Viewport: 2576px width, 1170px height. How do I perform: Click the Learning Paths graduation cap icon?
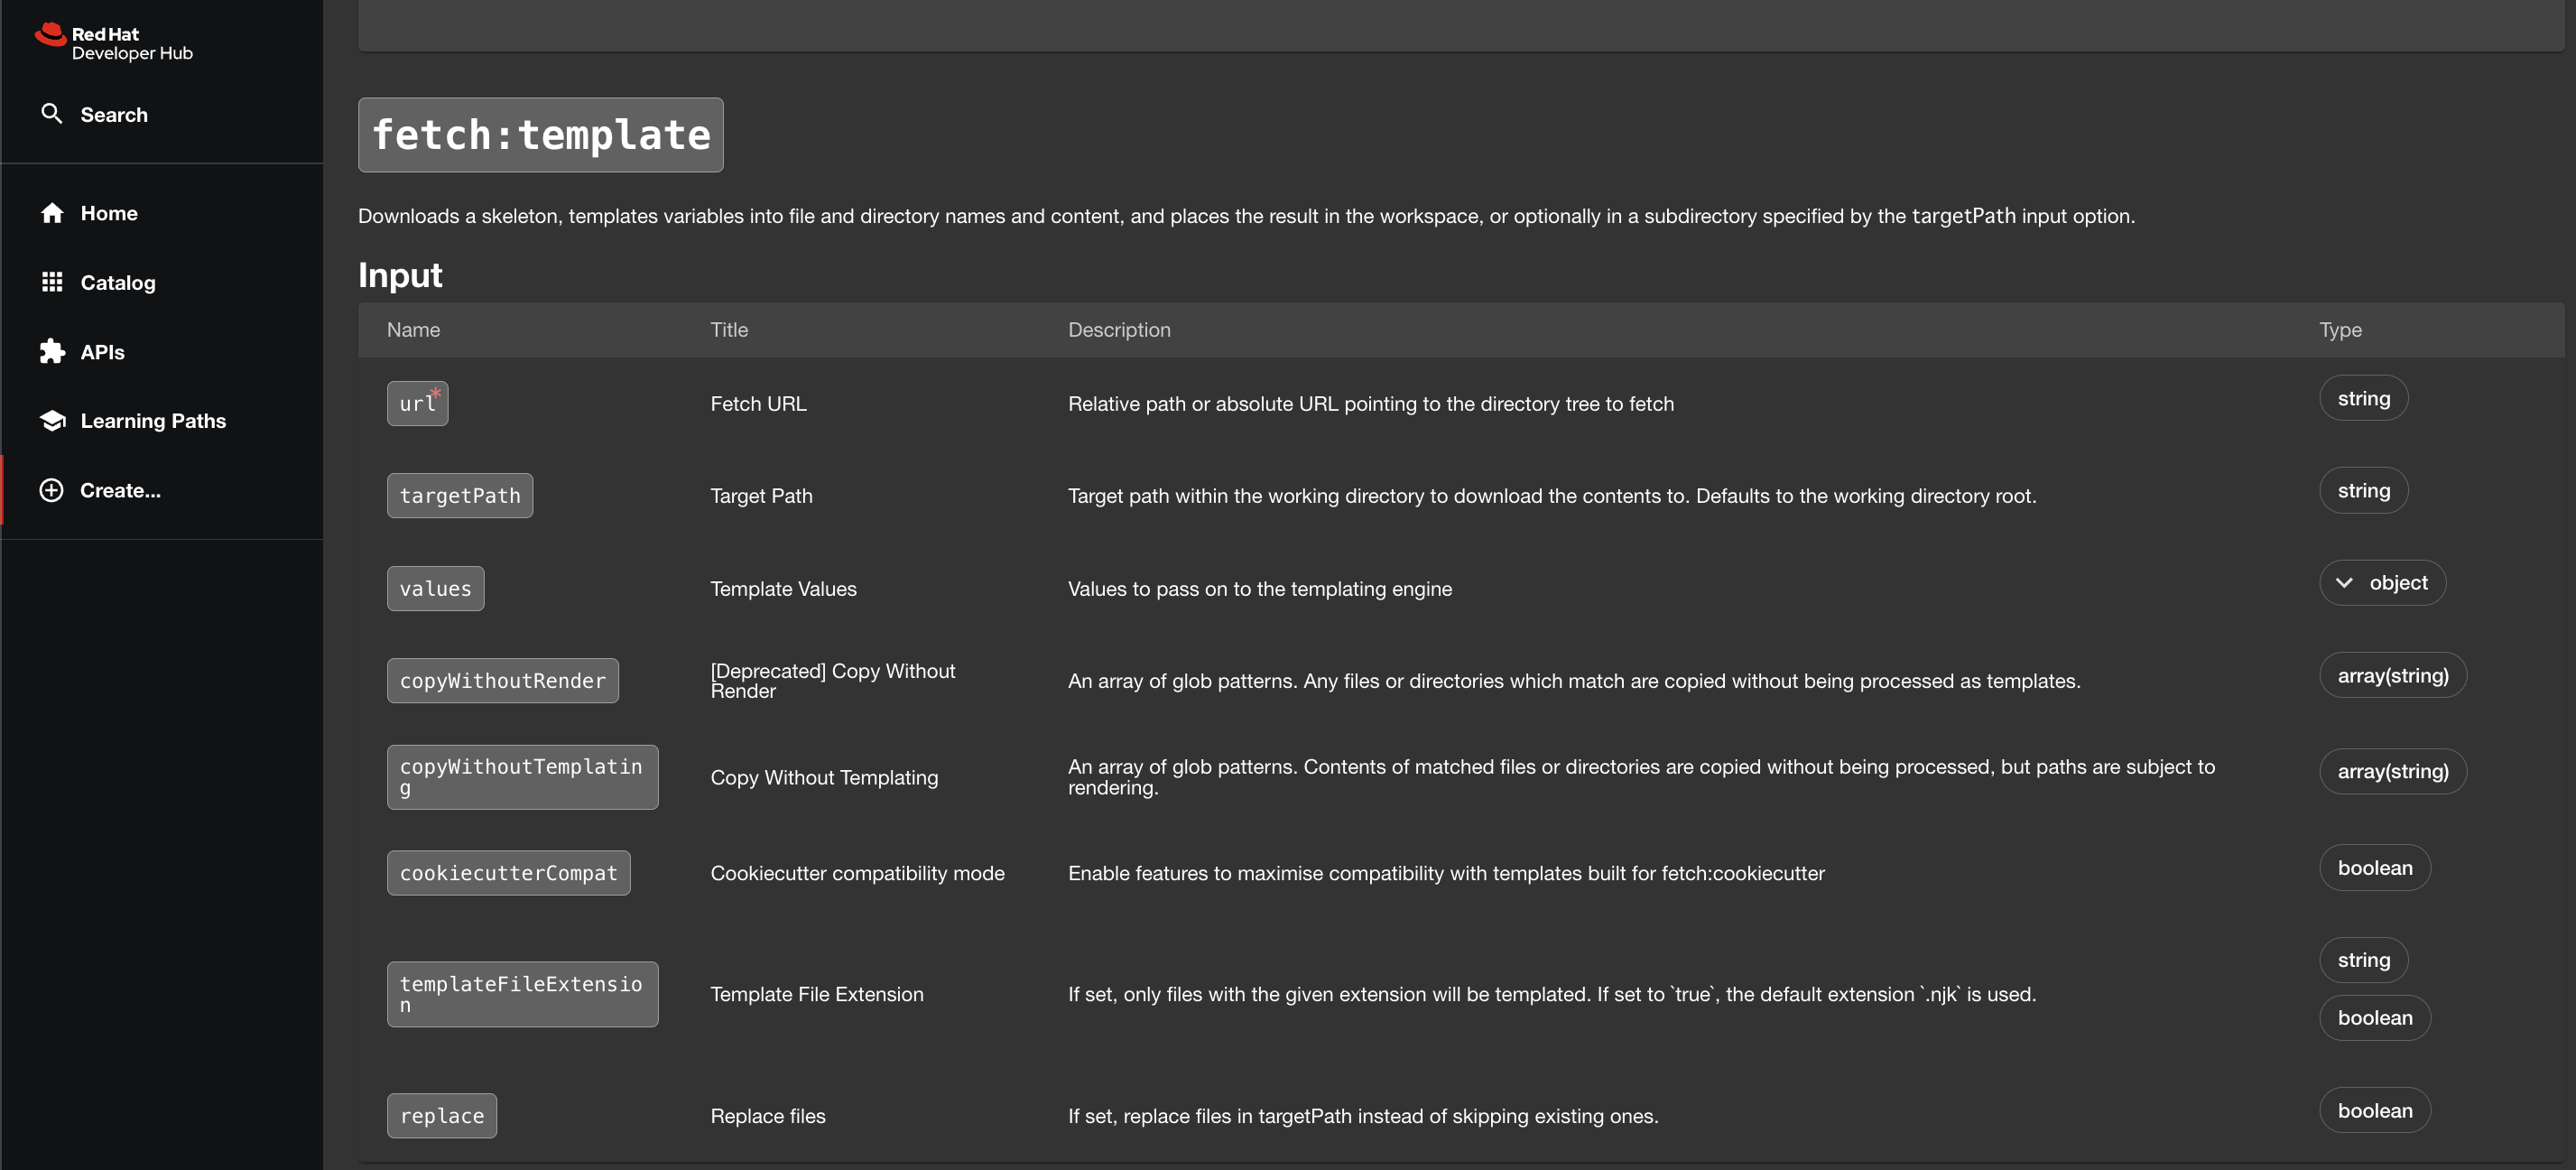52,421
